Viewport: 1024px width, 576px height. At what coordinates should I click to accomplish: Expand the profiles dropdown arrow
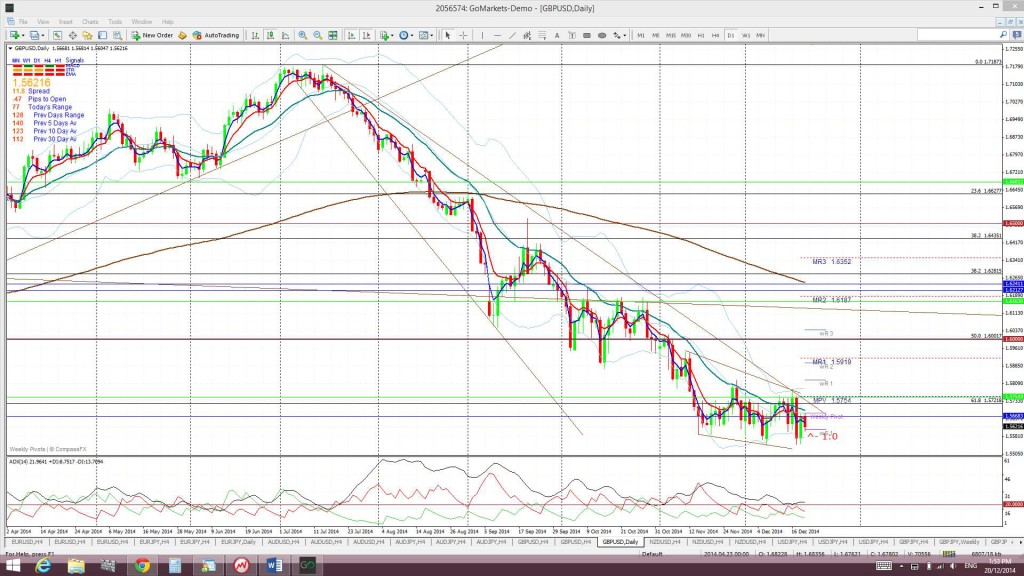tap(43, 35)
